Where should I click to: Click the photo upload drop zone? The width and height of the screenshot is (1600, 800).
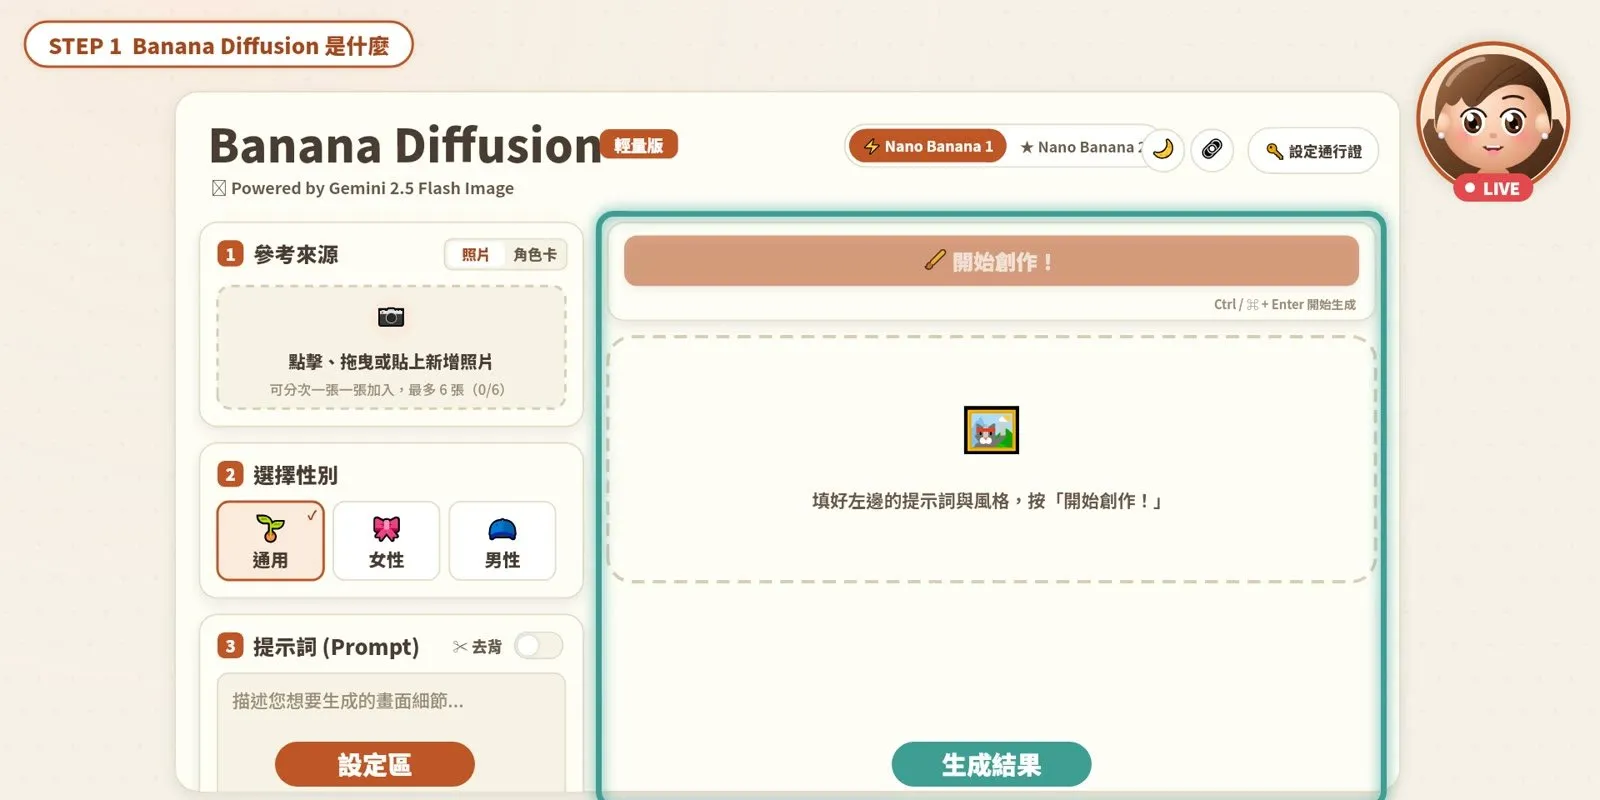pos(391,347)
